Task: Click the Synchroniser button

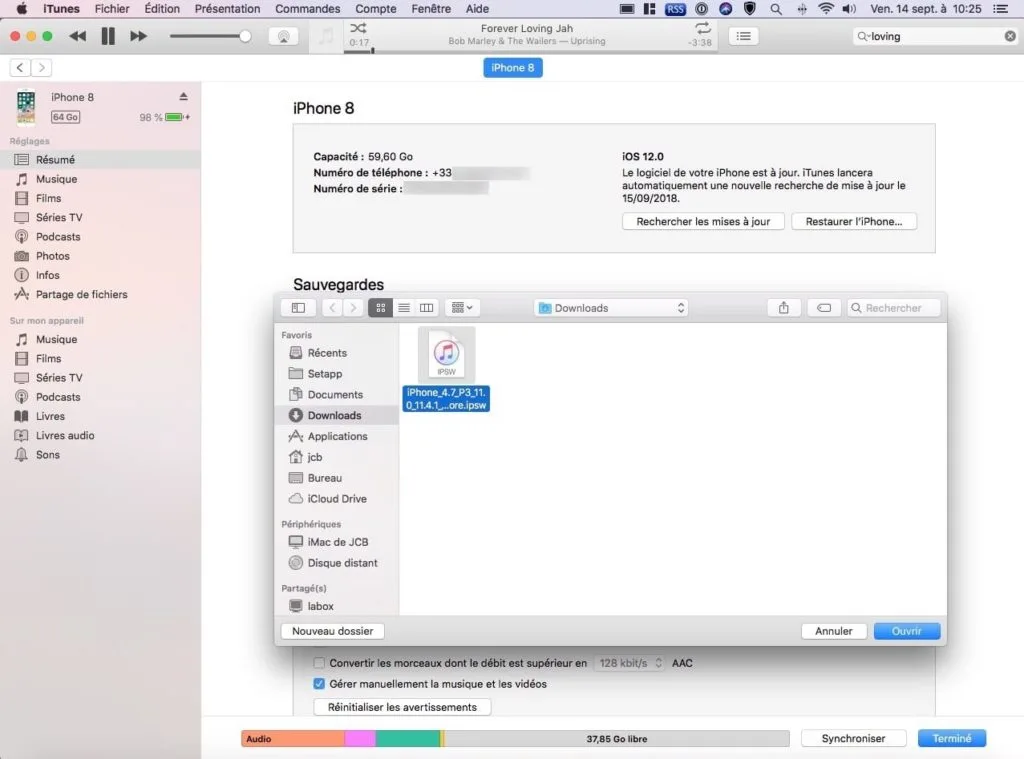Action: (x=853, y=739)
